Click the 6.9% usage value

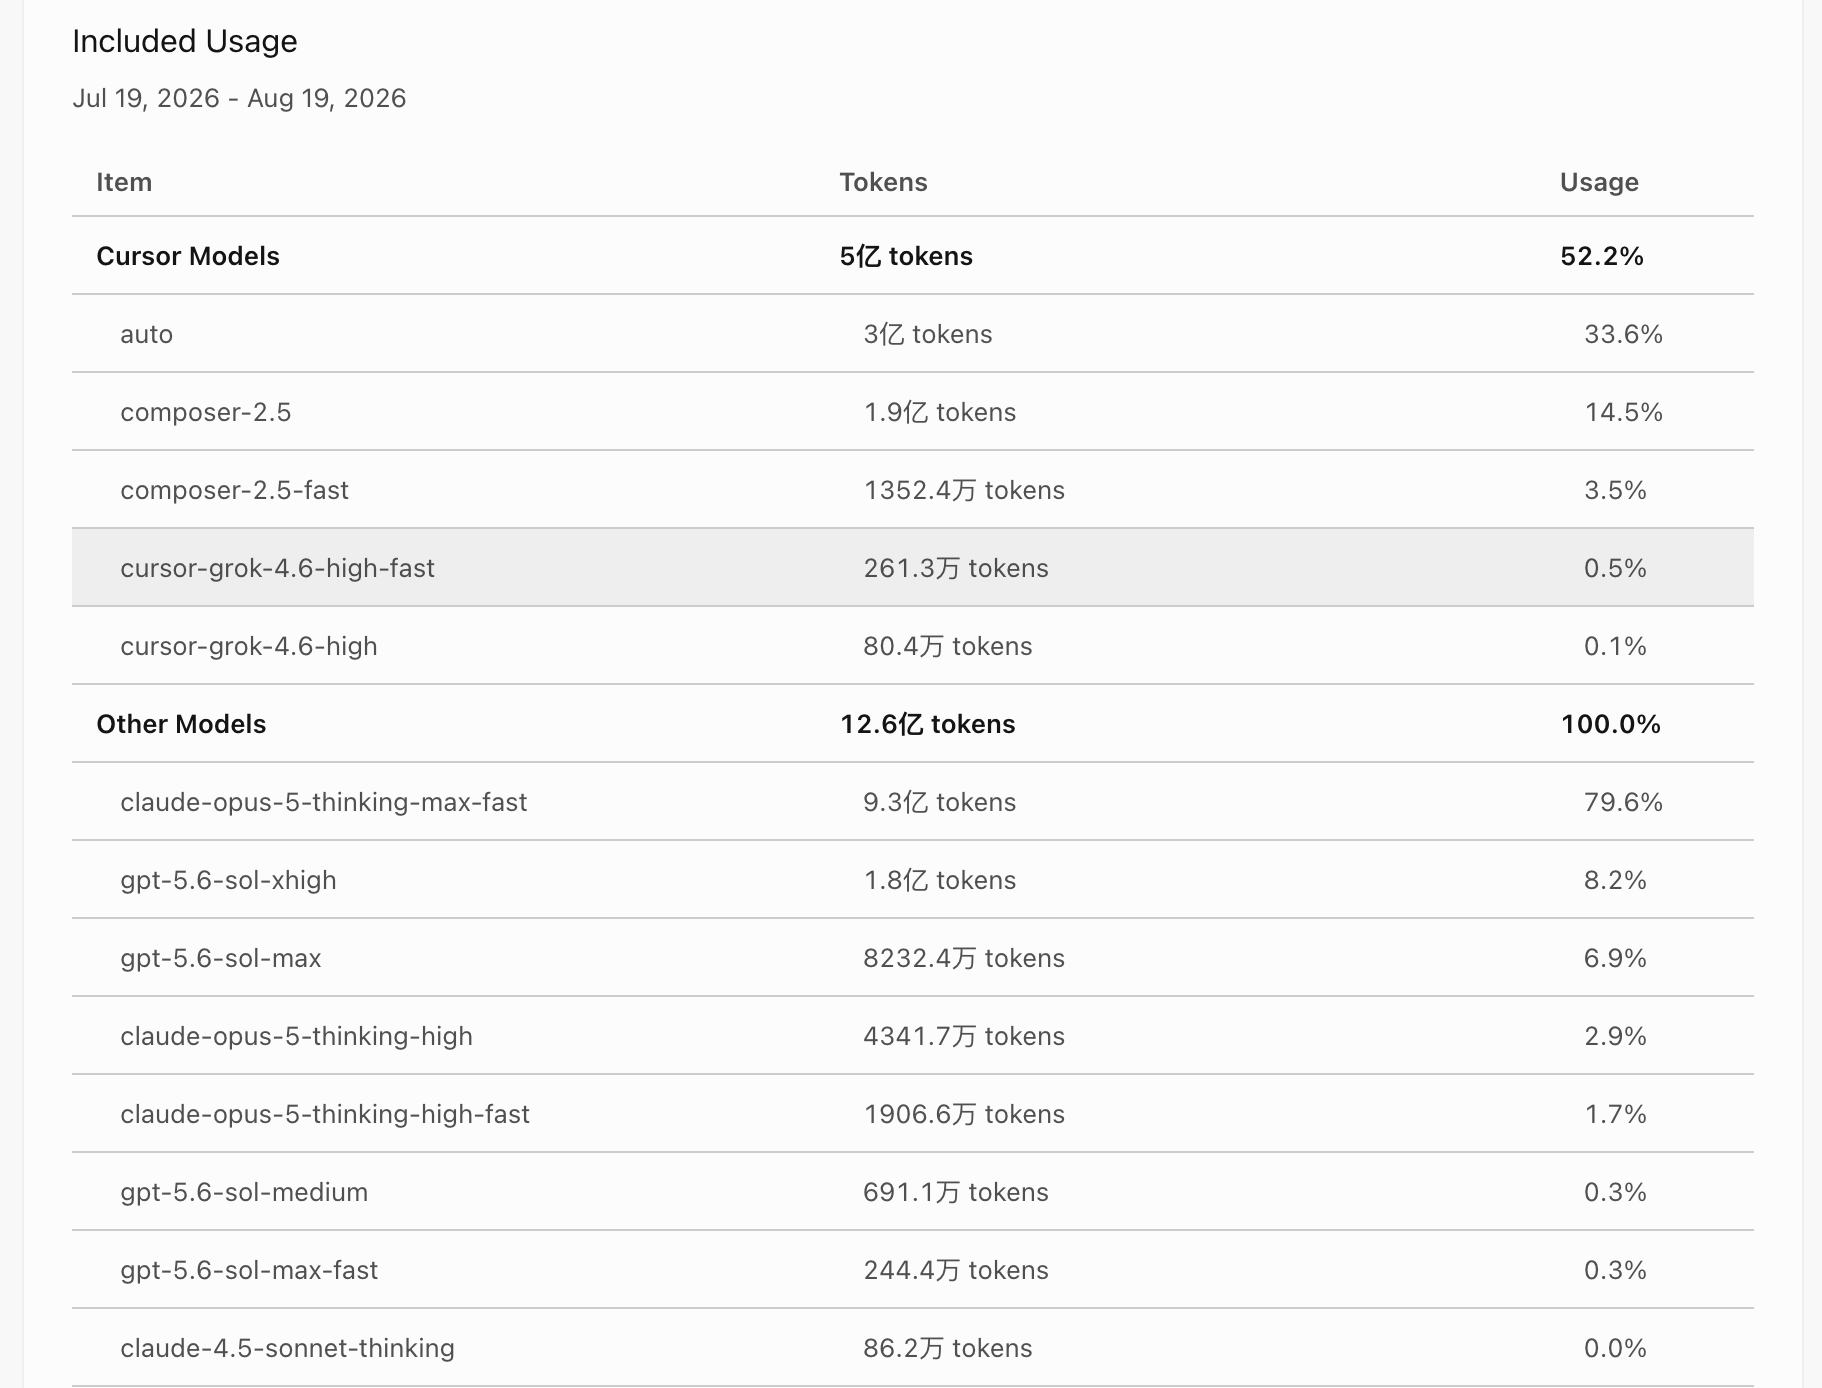coord(1615,958)
